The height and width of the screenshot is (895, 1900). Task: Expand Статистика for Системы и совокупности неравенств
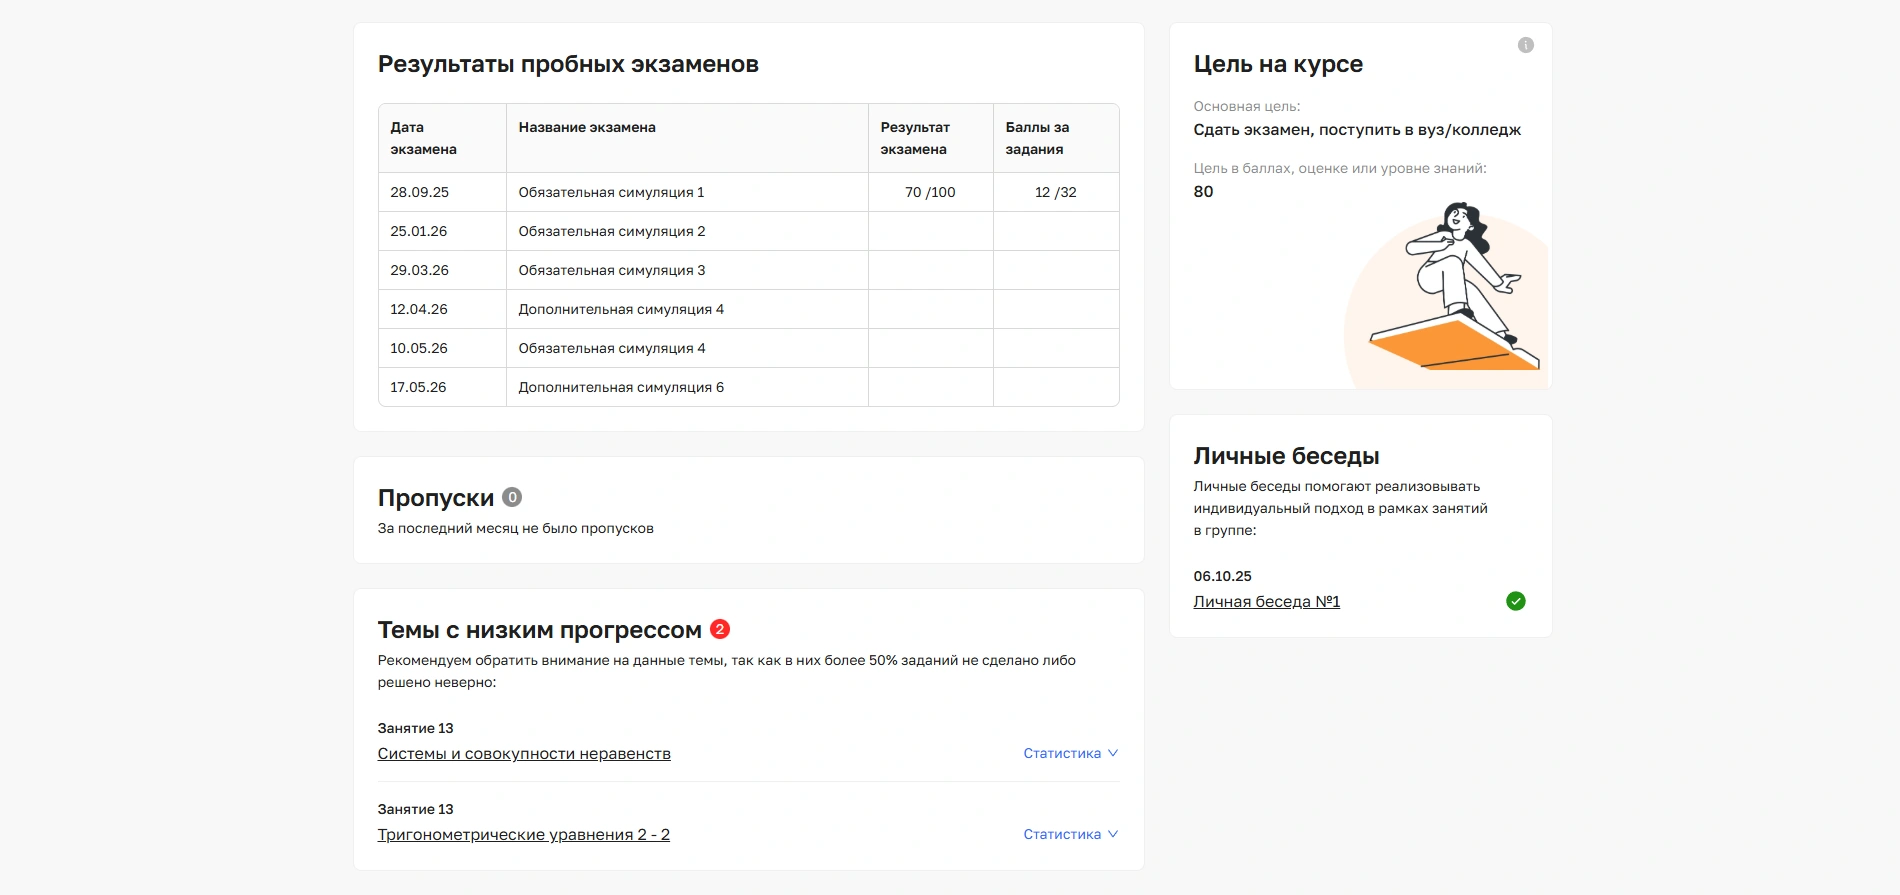[1070, 753]
